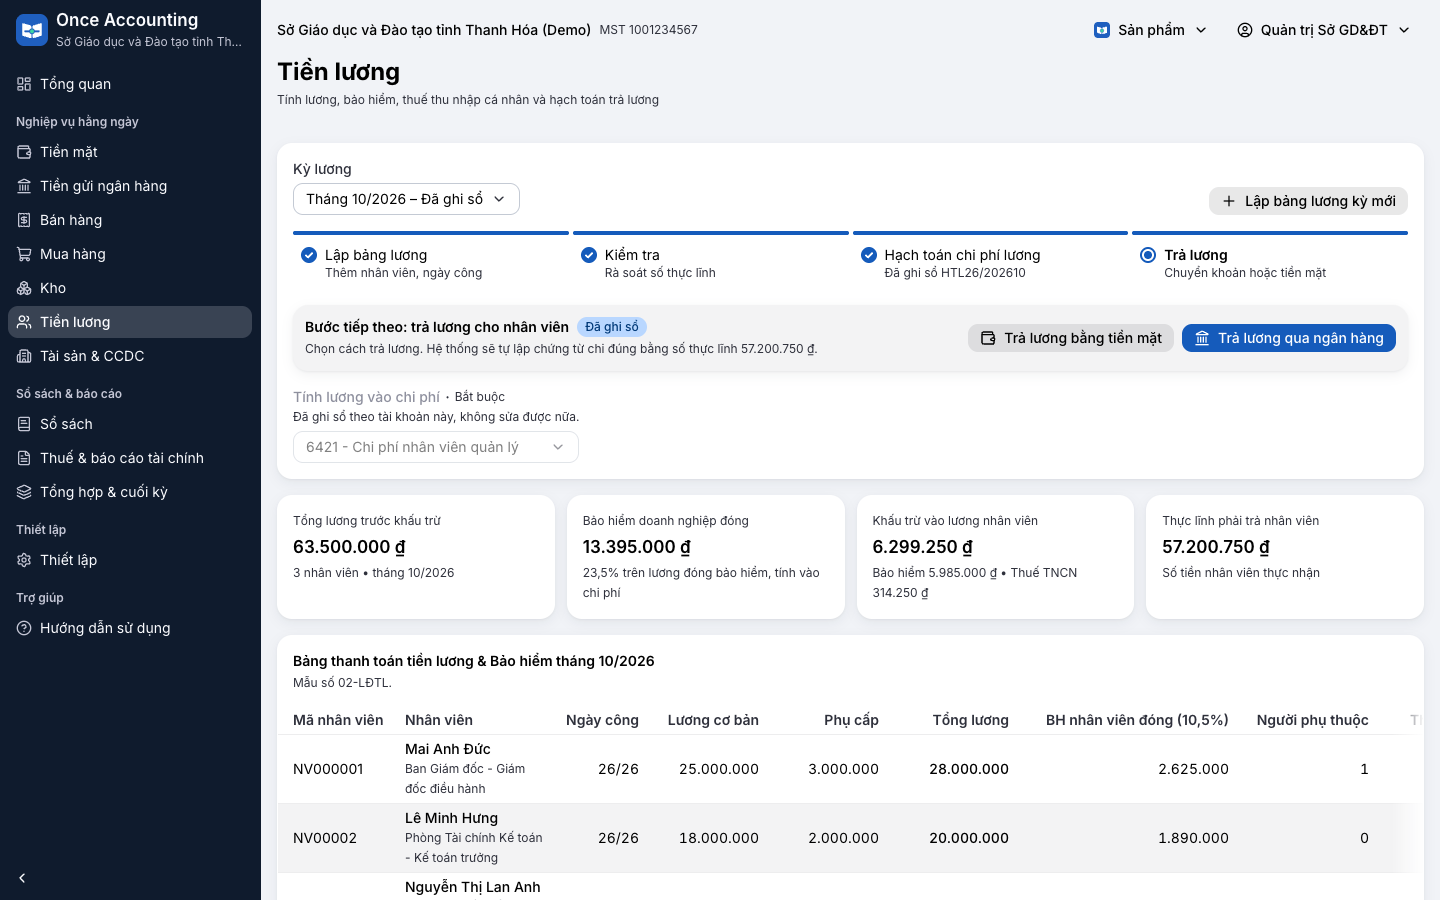Collapse sidebar using bottom chevron arrow
The image size is (1440, 900).
(22, 878)
